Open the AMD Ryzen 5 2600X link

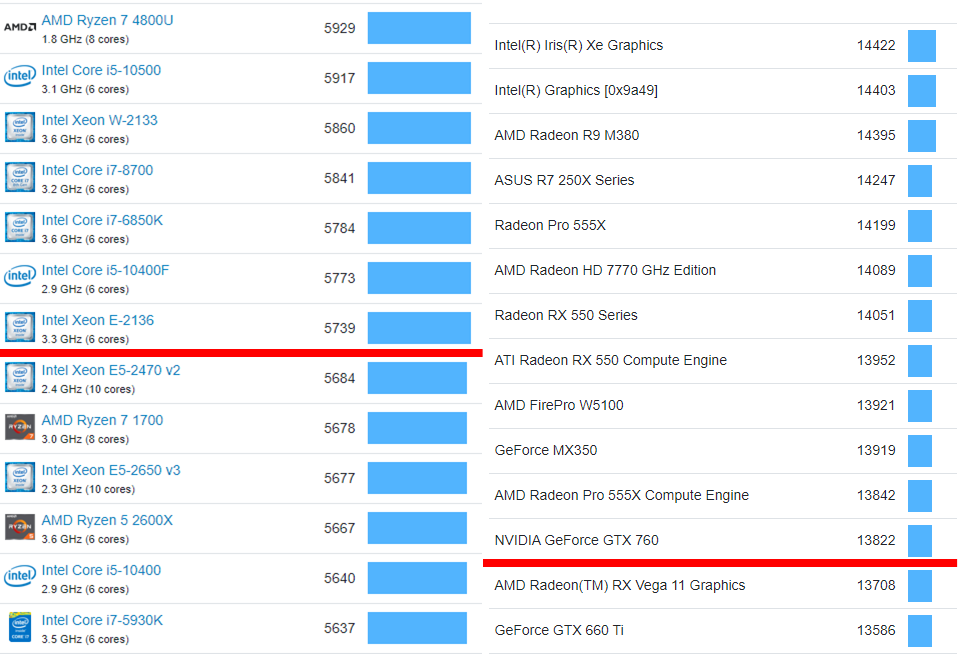pos(107,520)
